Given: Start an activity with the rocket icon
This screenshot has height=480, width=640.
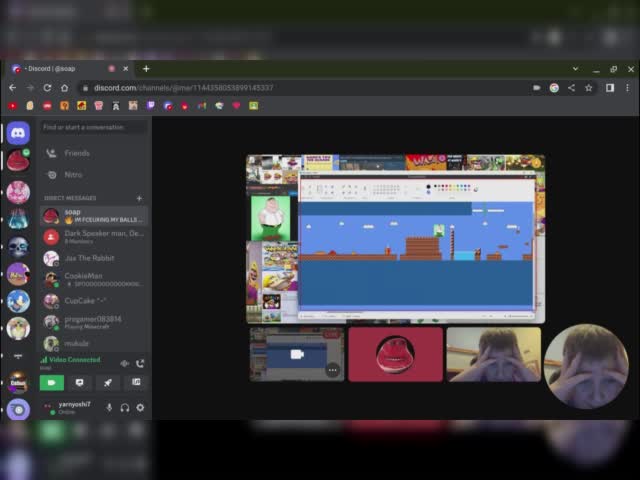Looking at the screenshot, I should pos(108,382).
